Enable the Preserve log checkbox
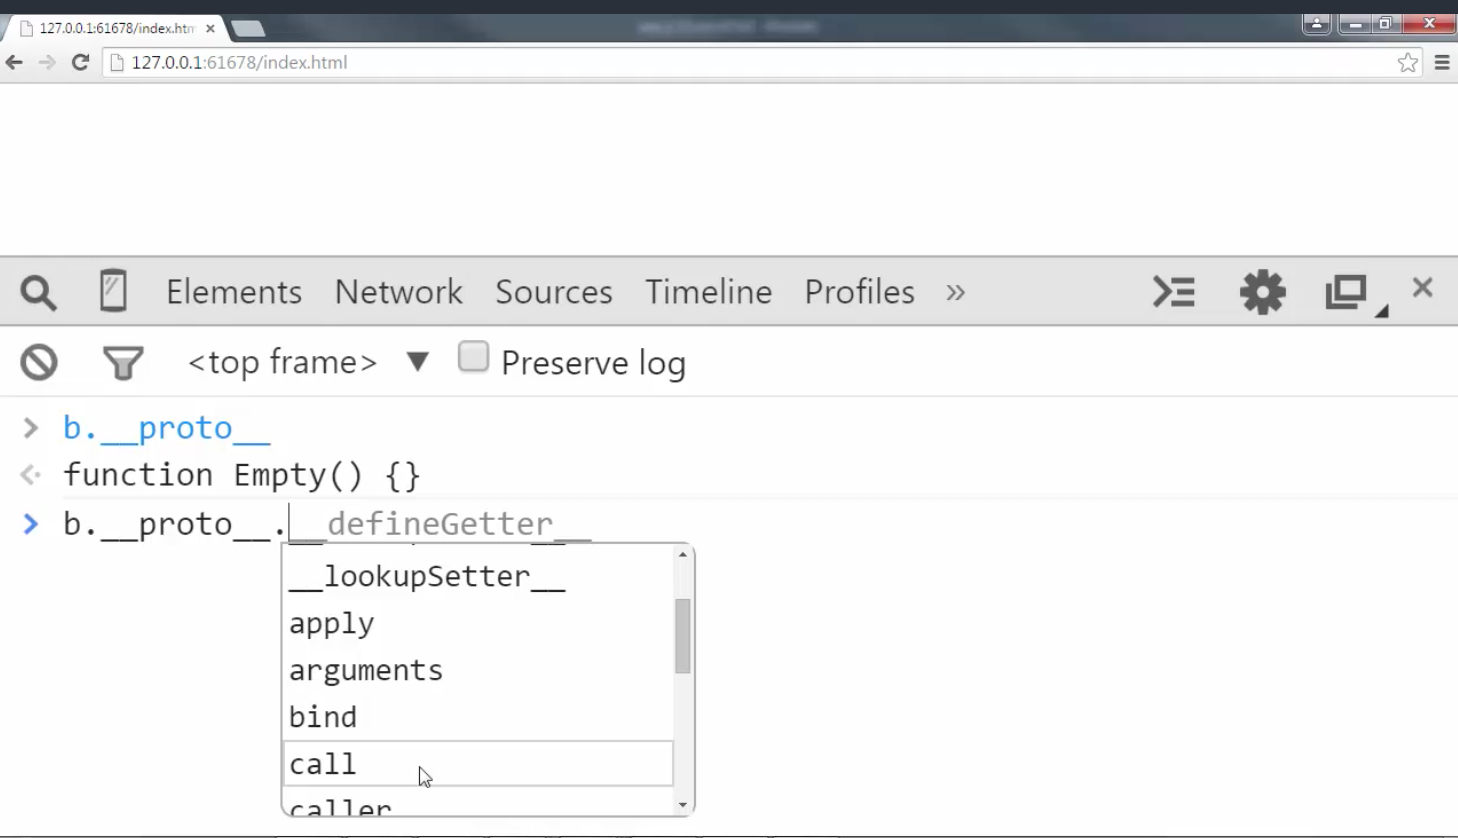This screenshot has width=1458, height=838. tap(473, 356)
